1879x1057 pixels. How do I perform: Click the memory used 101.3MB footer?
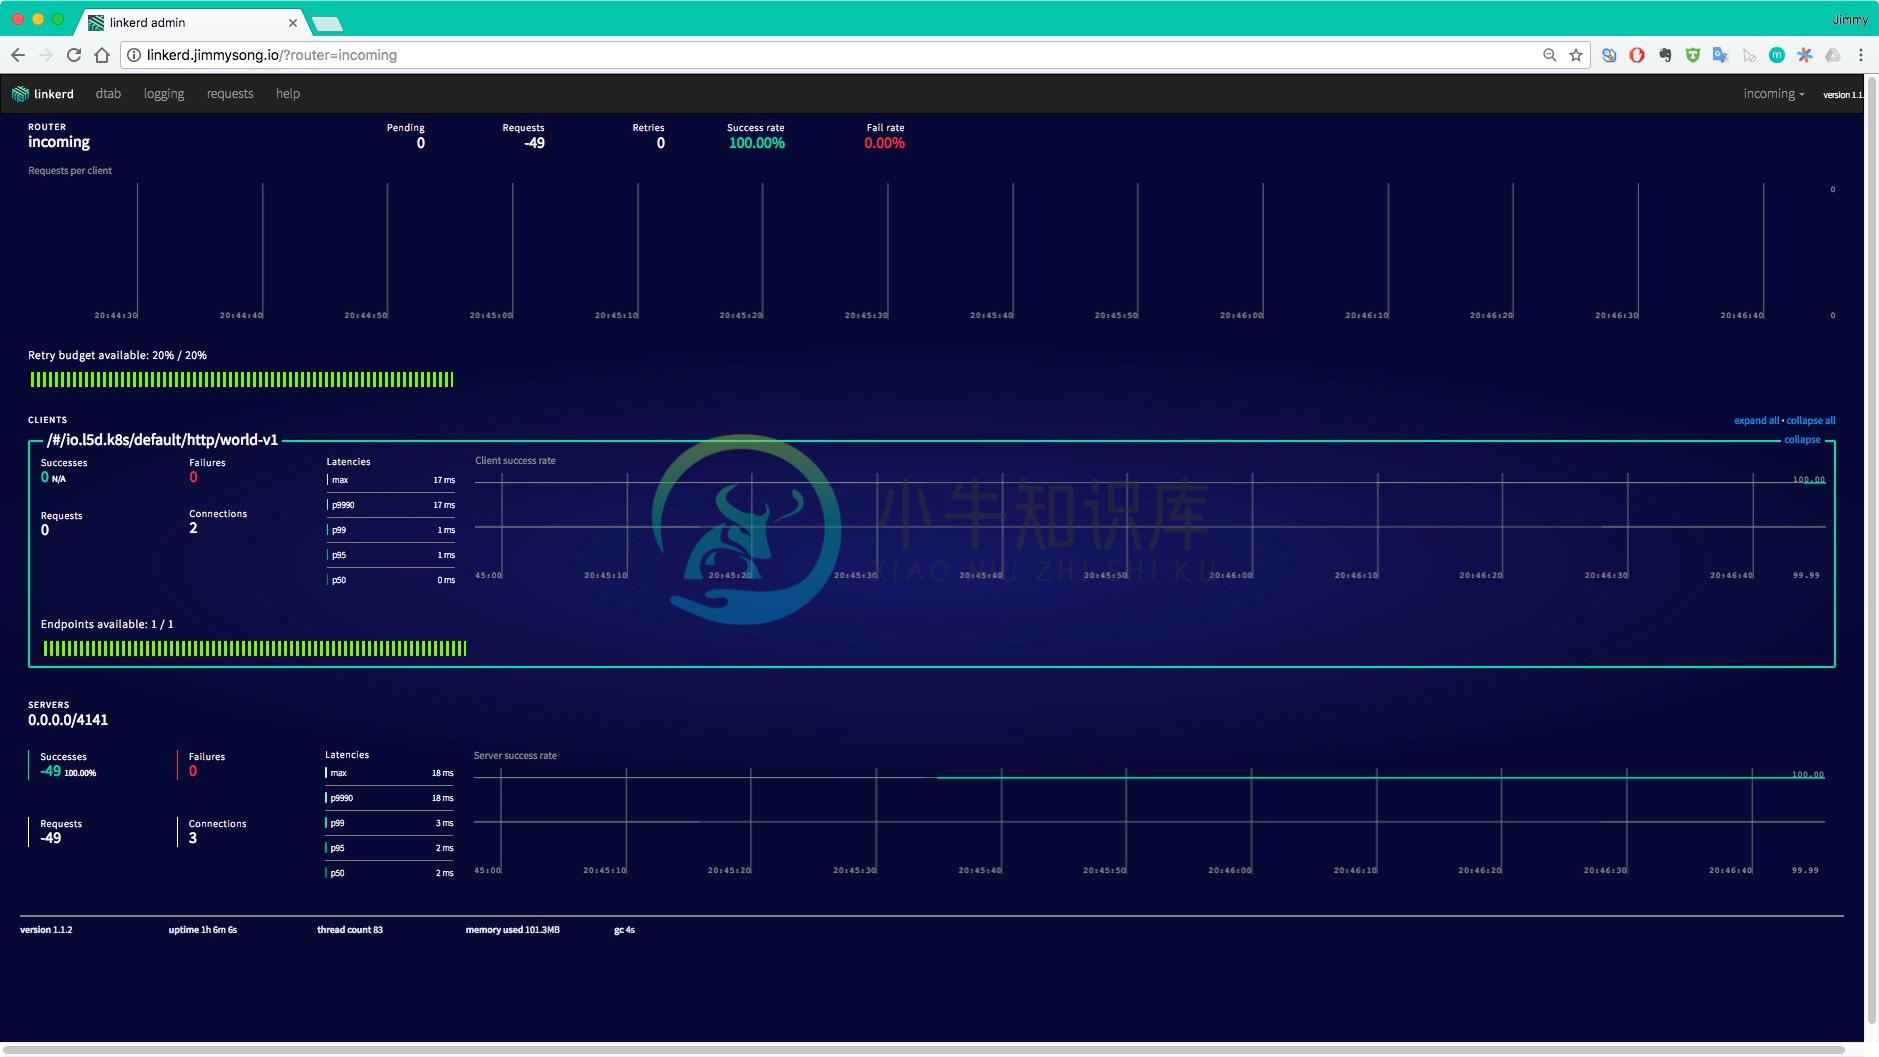(x=513, y=930)
